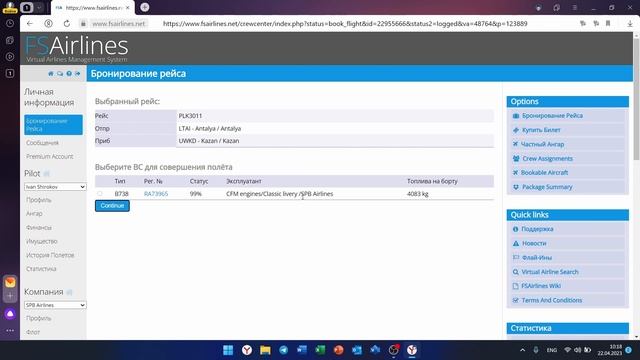
Task: Open Купить Билет in Options
Action: click(x=541, y=130)
